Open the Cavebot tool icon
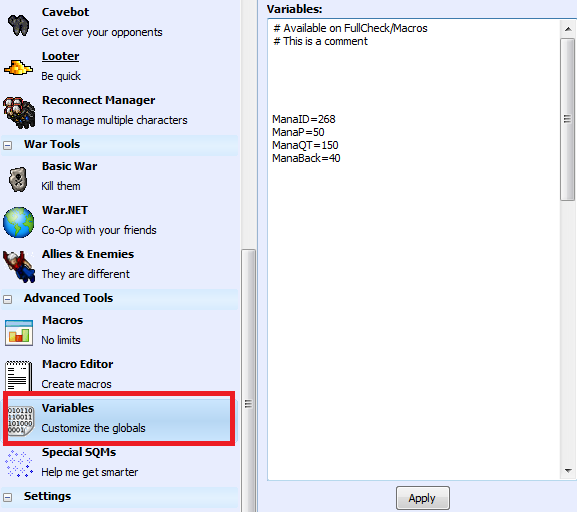The image size is (577, 512). [18, 25]
